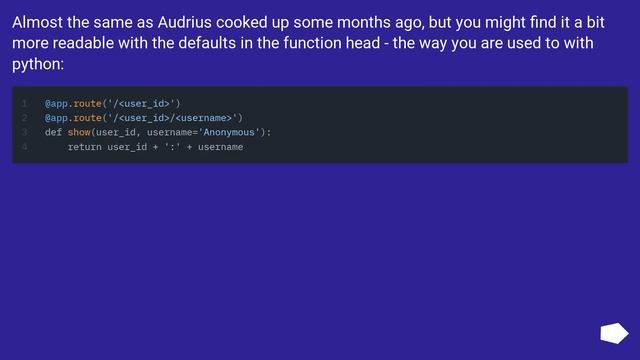This screenshot has height=360, width=640.
Task: Click line number 4 in code block
Action: (24, 147)
